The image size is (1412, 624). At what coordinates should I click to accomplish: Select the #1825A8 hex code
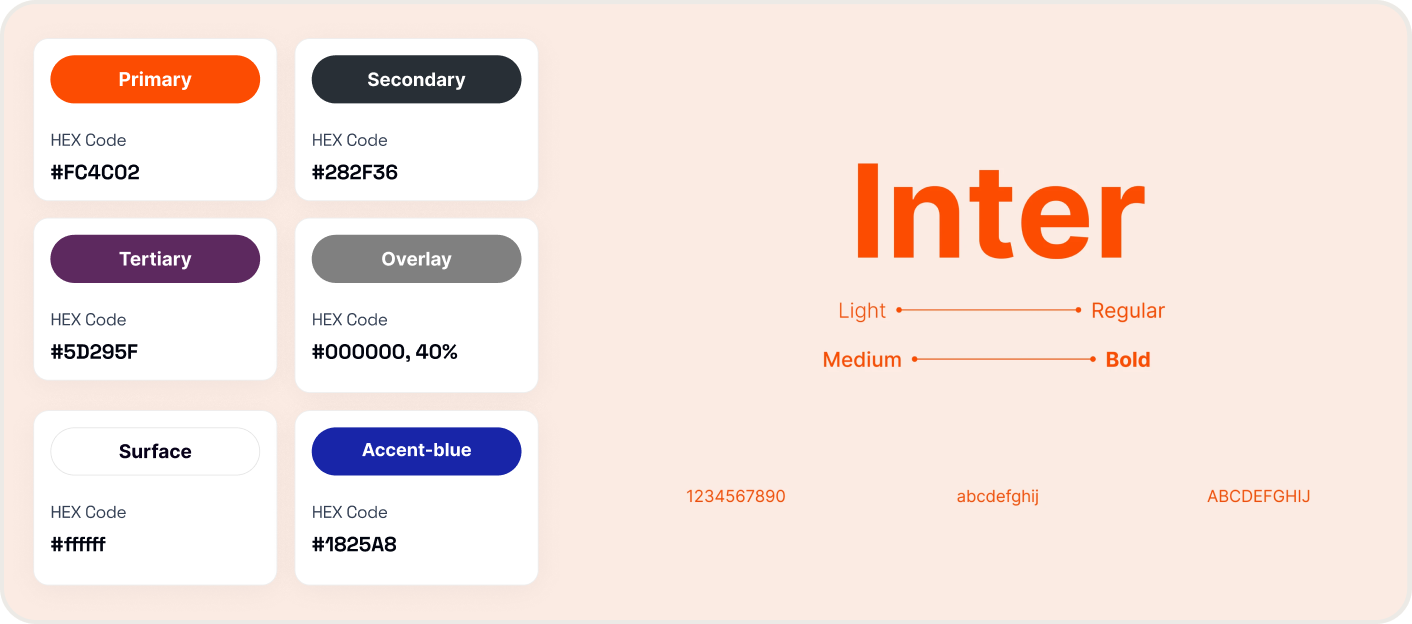(x=354, y=545)
